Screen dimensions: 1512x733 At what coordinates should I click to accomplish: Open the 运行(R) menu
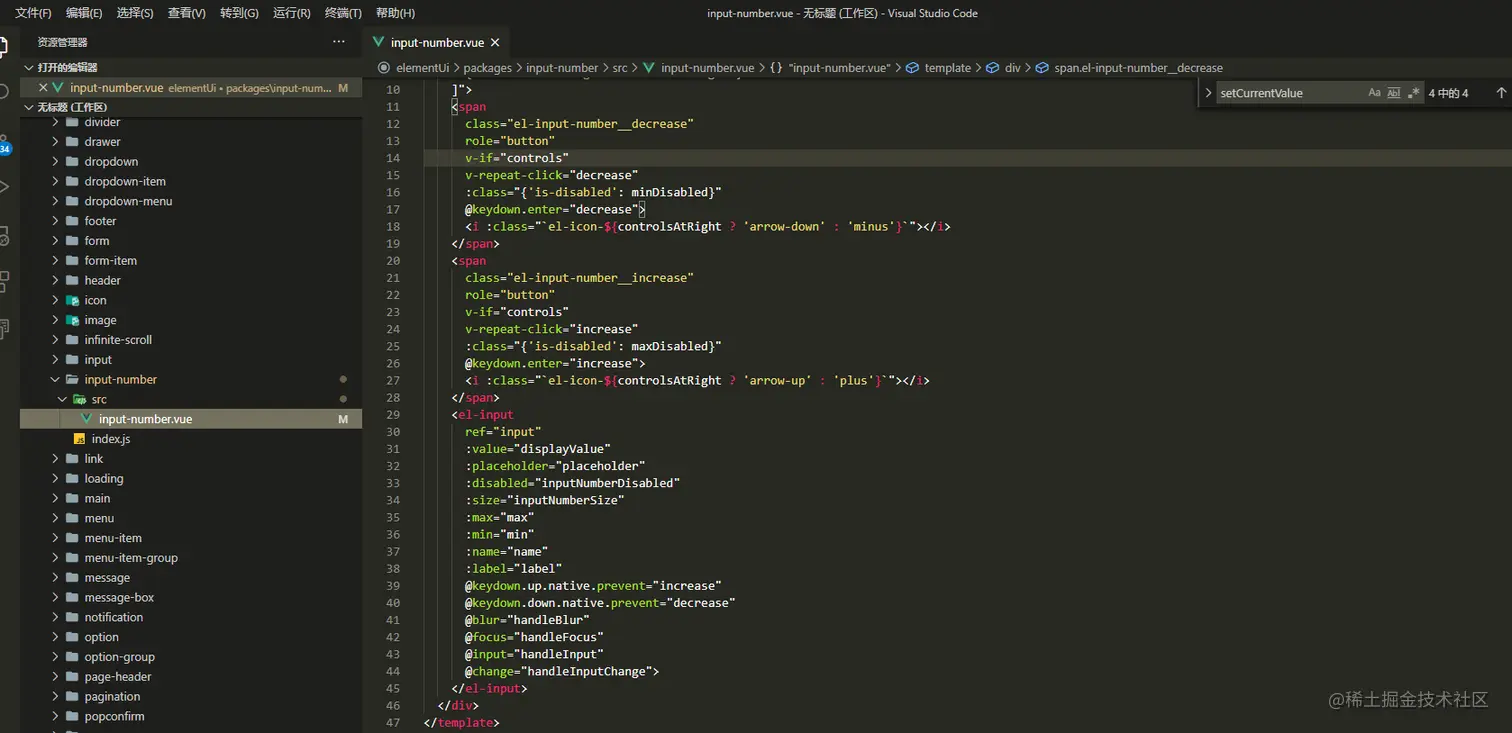tap(291, 13)
